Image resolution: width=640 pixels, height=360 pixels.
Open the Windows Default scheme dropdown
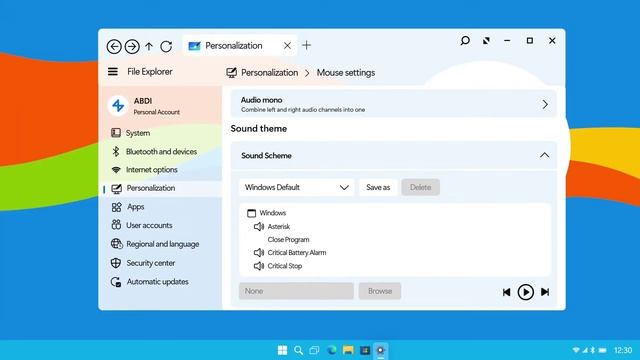(x=296, y=187)
